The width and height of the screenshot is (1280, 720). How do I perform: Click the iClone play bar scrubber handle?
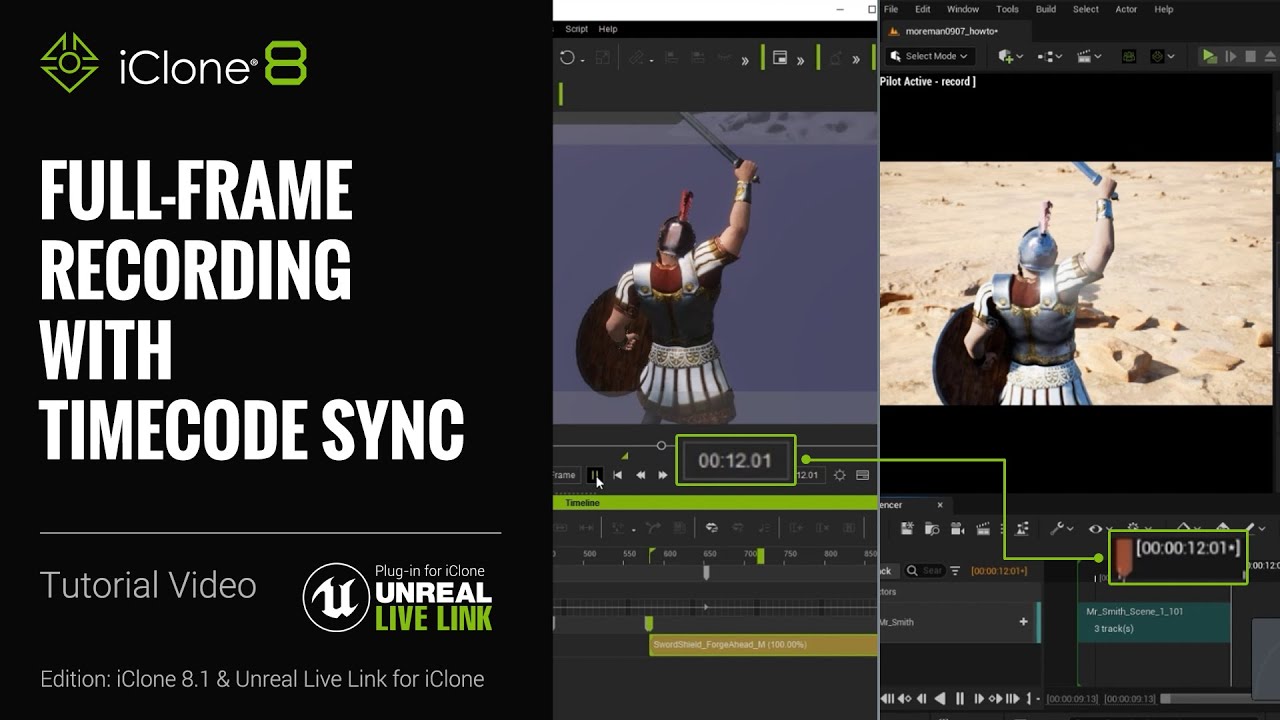661,445
